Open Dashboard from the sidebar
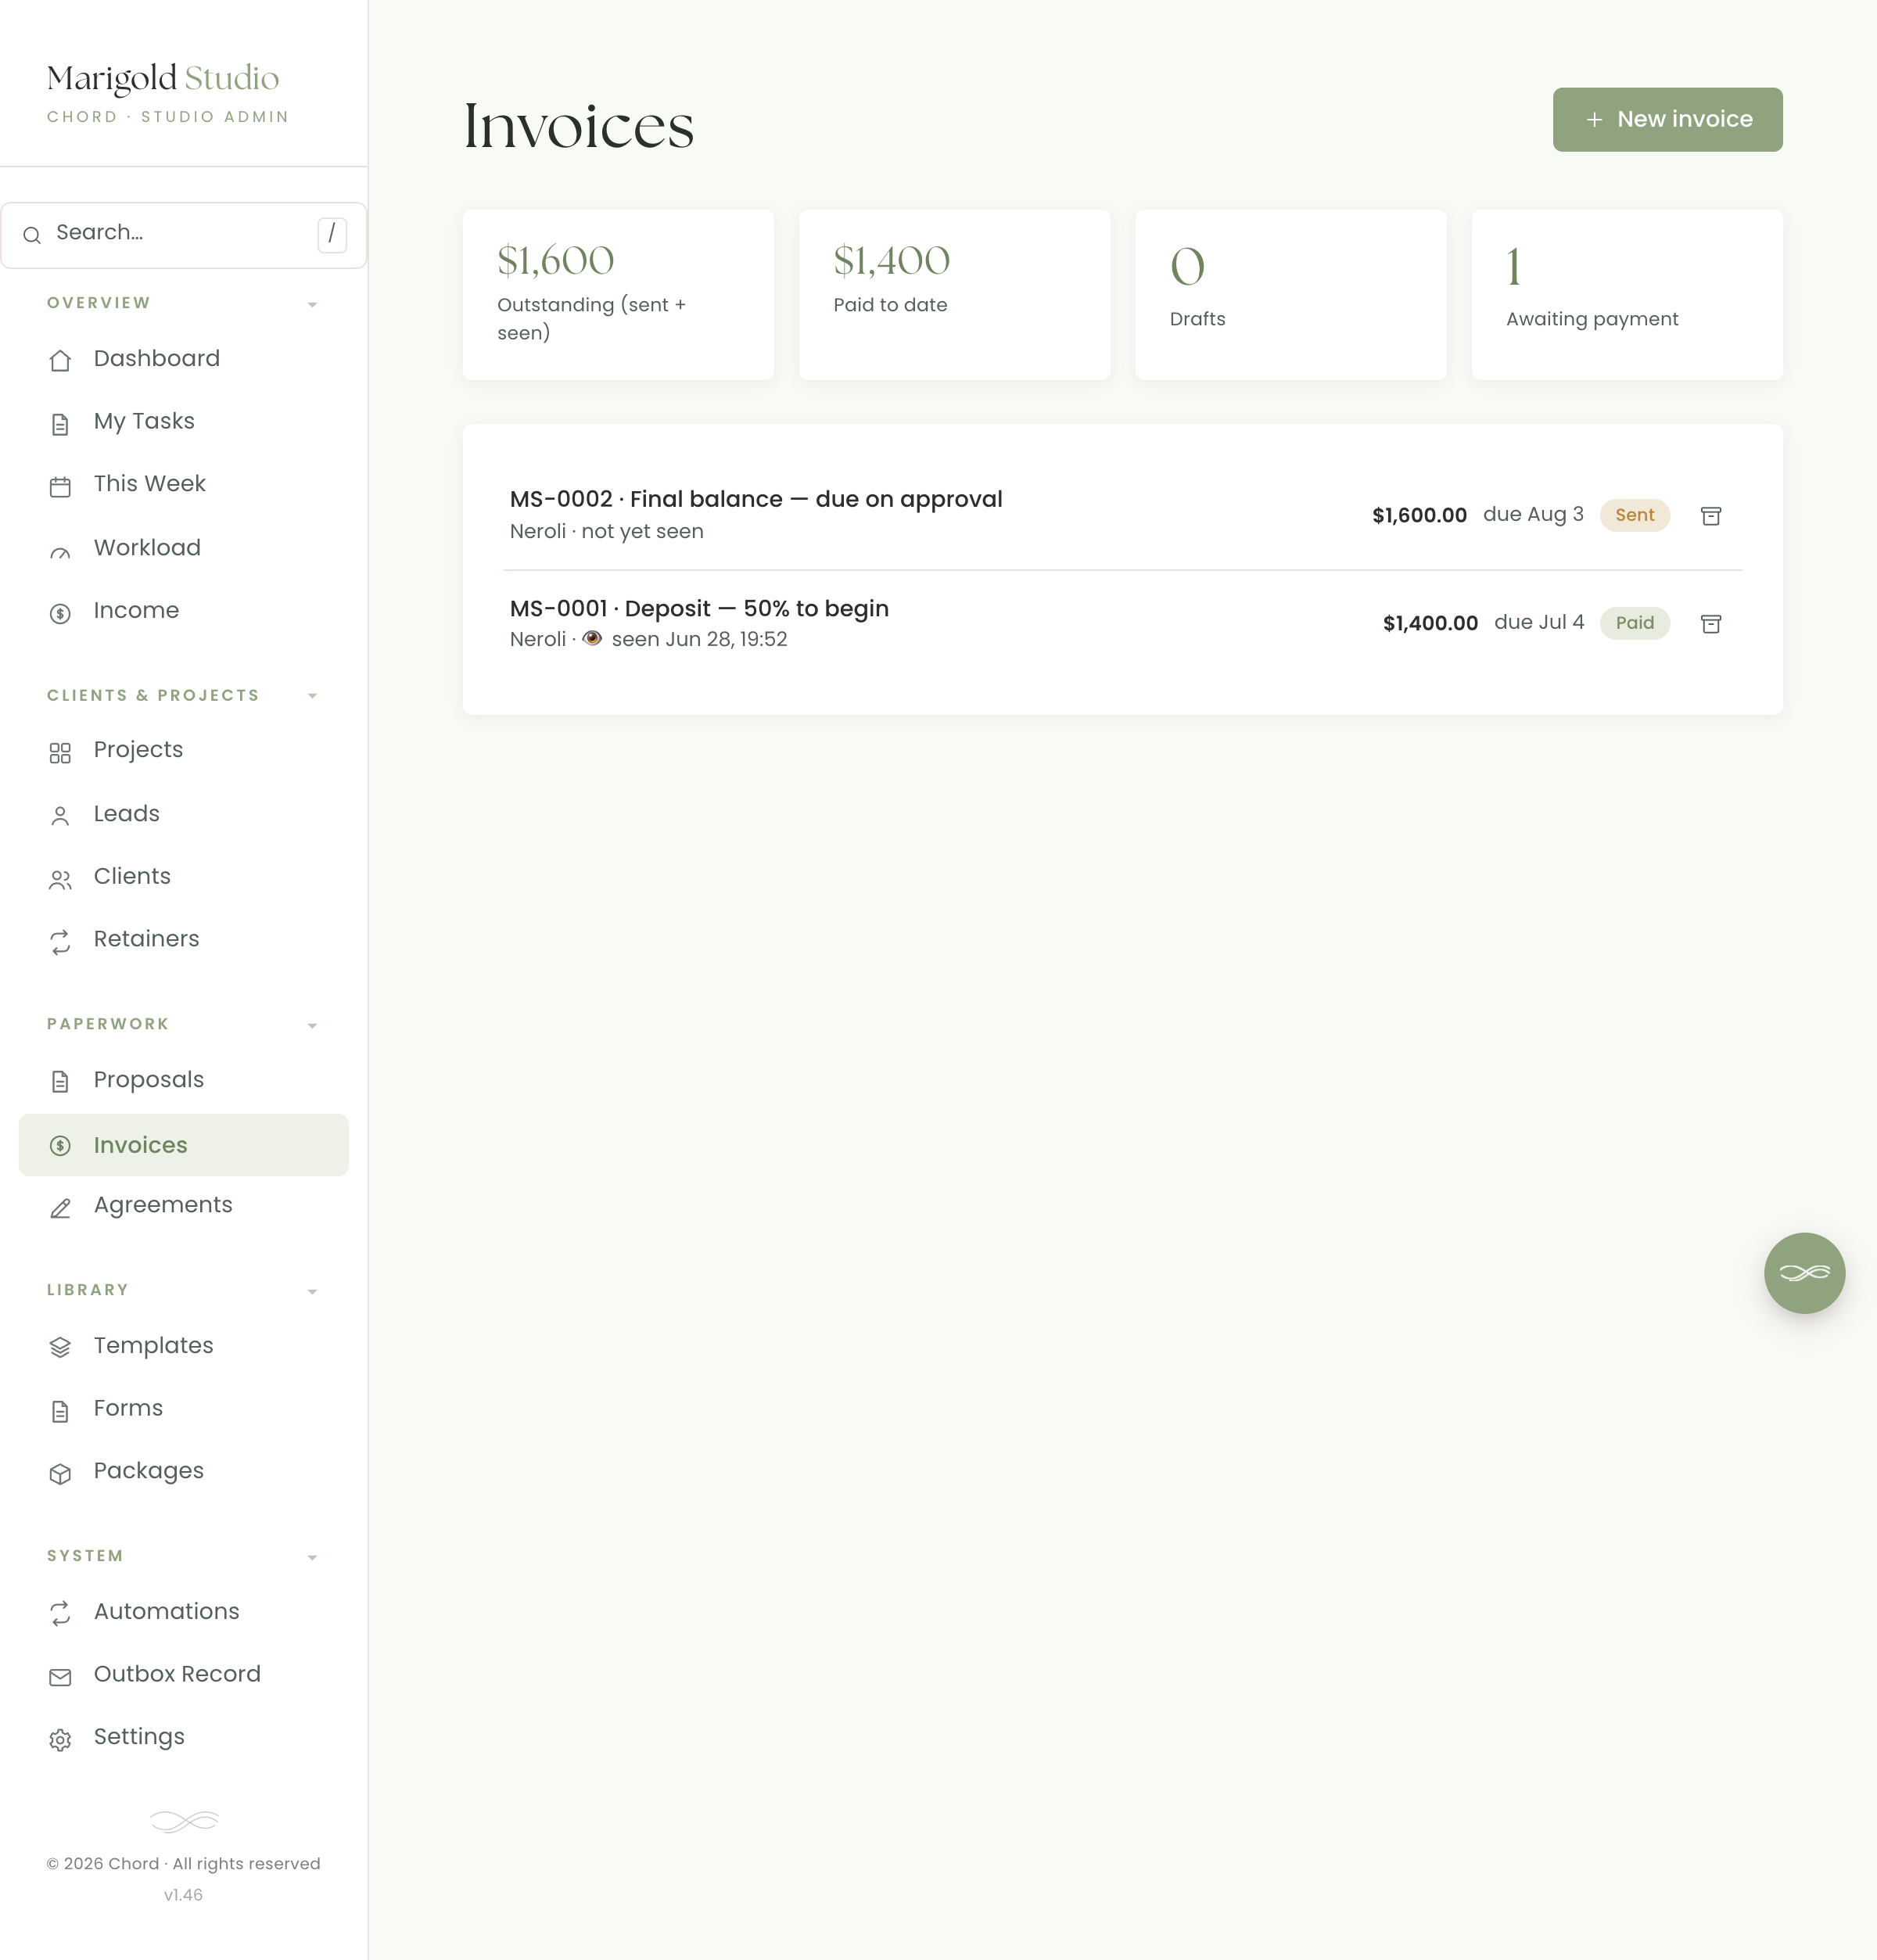 coord(184,359)
